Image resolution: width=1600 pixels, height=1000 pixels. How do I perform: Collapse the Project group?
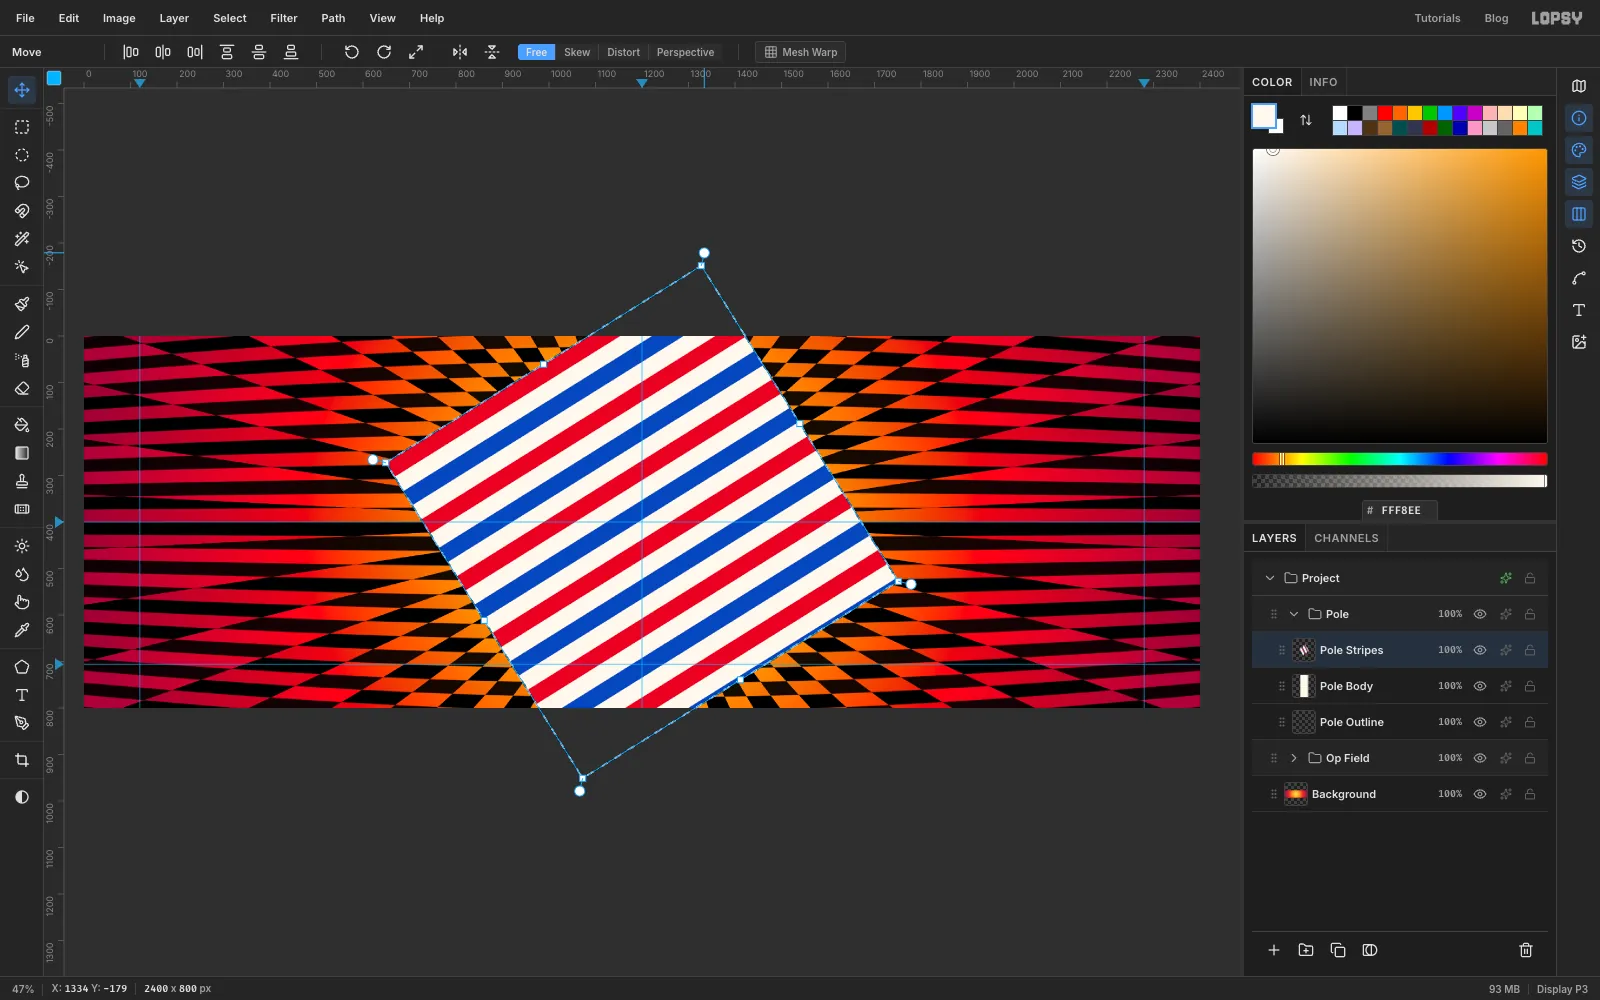pyautogui.click(x=1270, y=578)
